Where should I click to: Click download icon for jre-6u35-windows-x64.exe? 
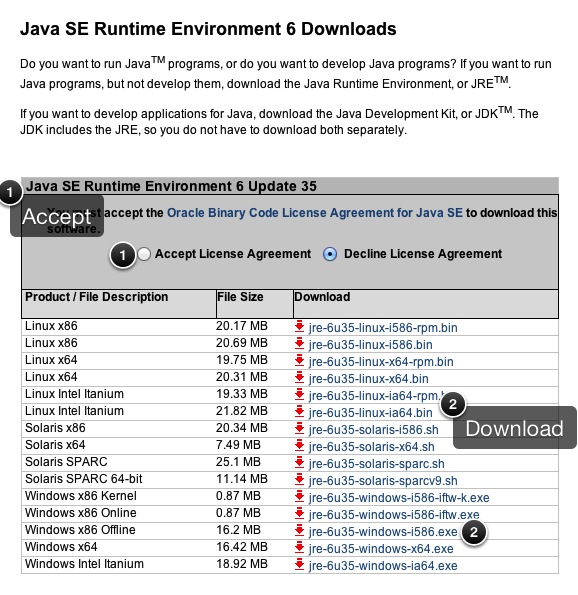299,548
